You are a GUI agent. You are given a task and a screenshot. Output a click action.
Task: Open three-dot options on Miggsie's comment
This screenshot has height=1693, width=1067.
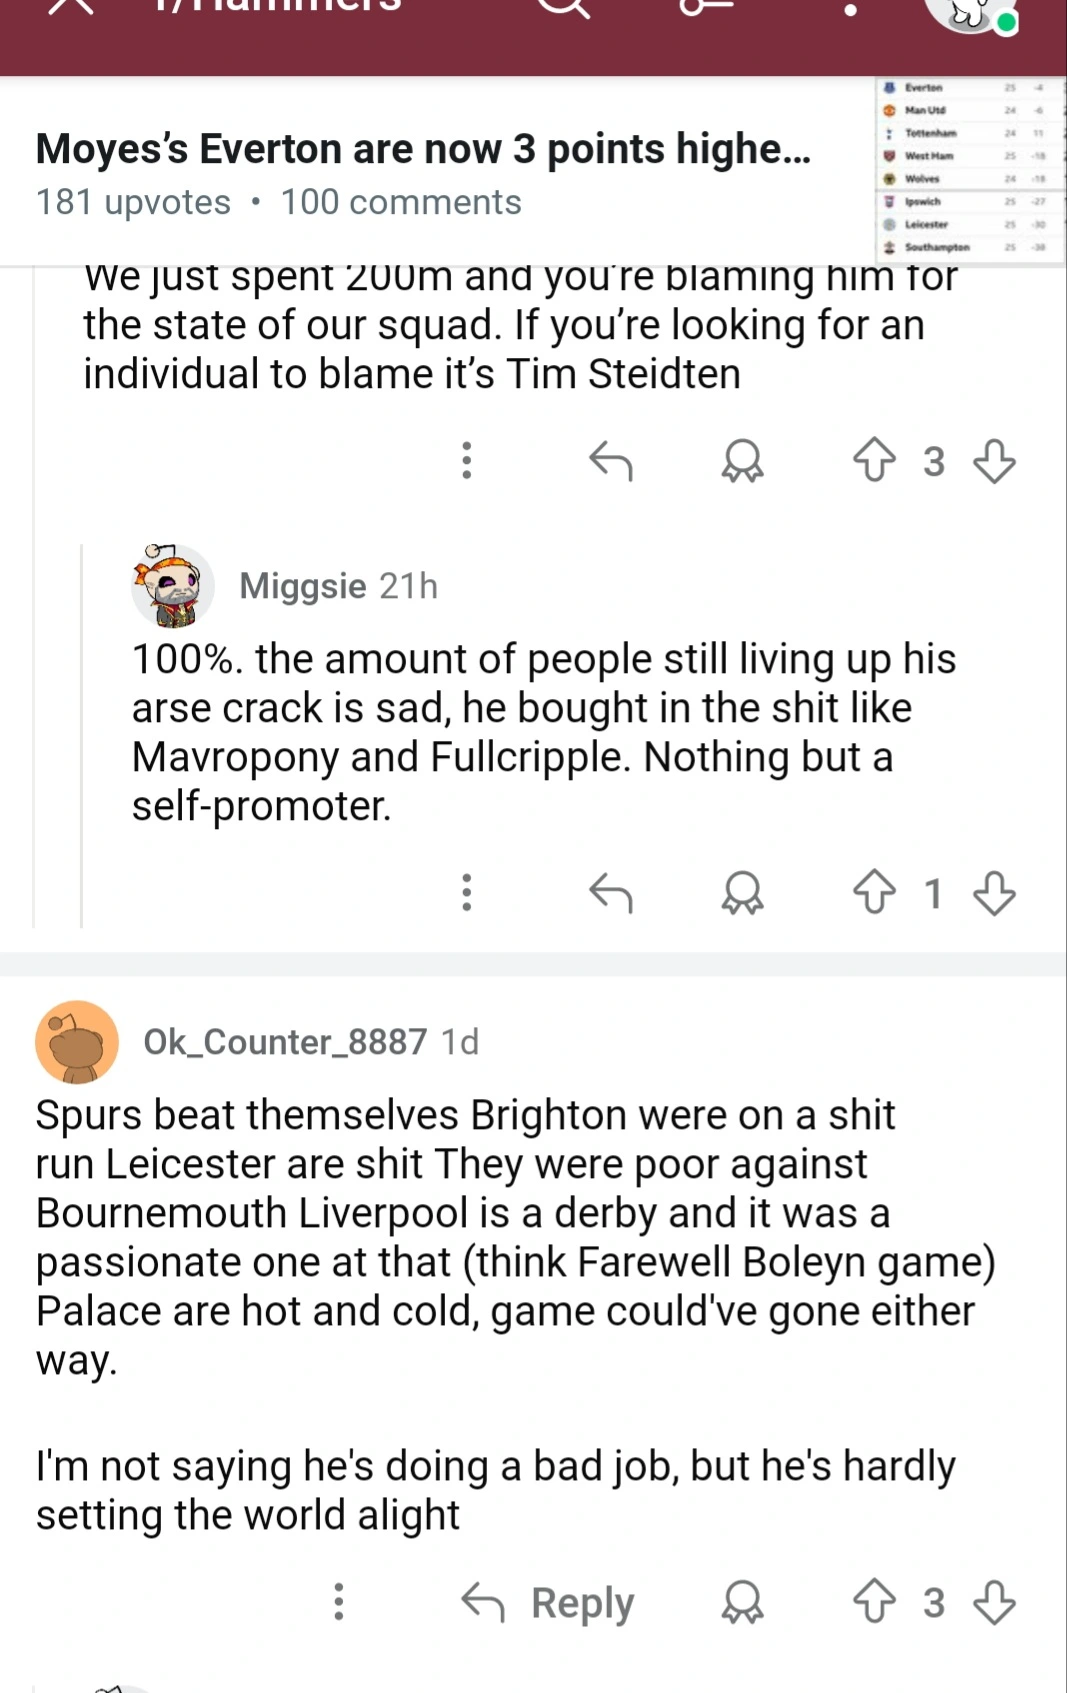pos(466,892)
